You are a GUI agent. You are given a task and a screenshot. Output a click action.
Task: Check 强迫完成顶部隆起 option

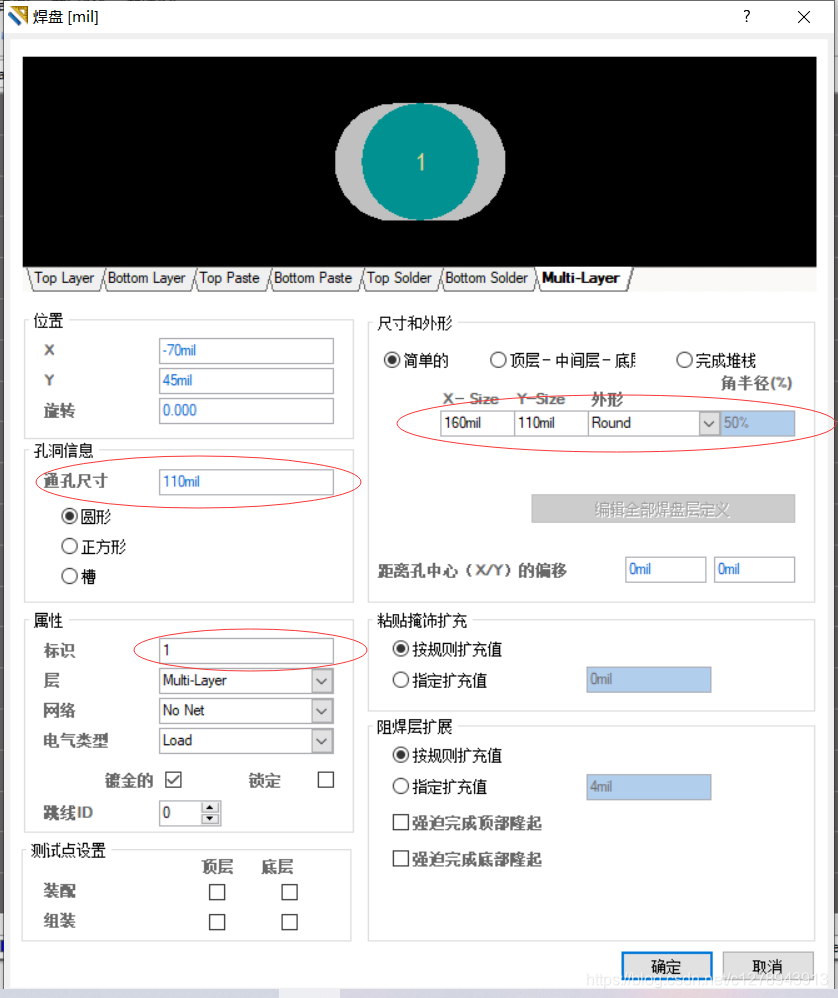pos(401,824)
